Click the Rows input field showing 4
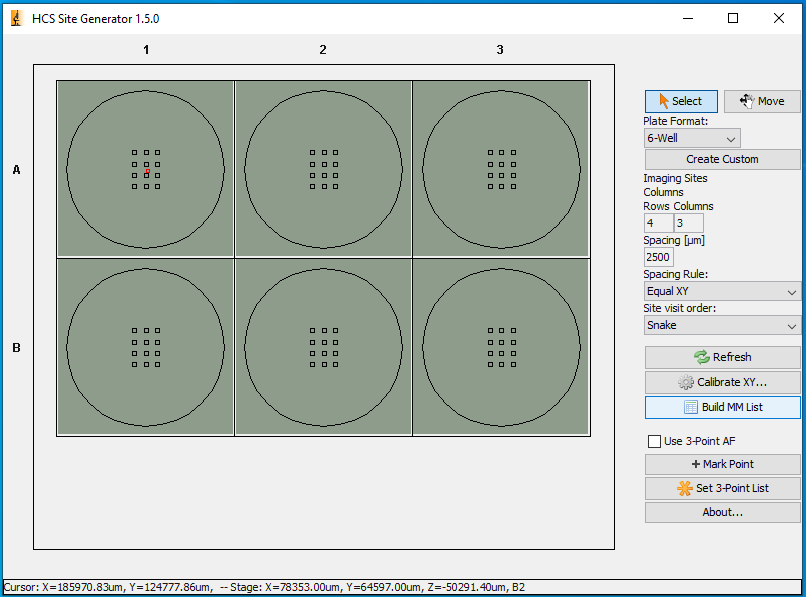 [657, 223]
